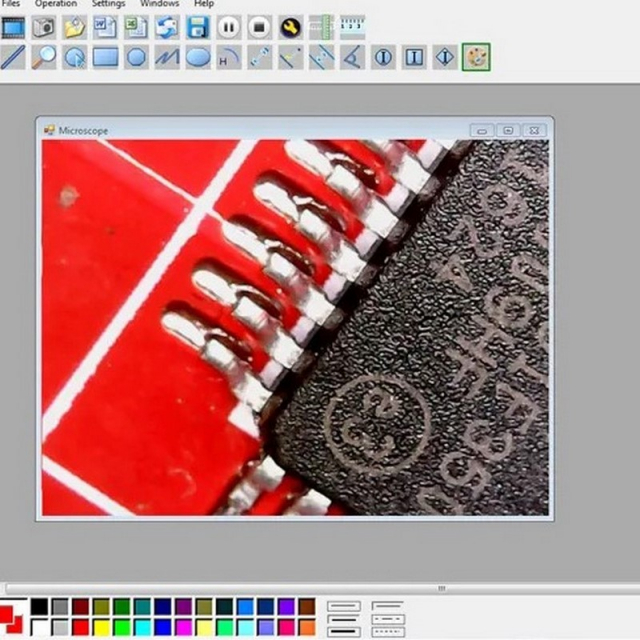Pick the yellow color swatch
The image size is (640, 640).
(x=101, y=627)
